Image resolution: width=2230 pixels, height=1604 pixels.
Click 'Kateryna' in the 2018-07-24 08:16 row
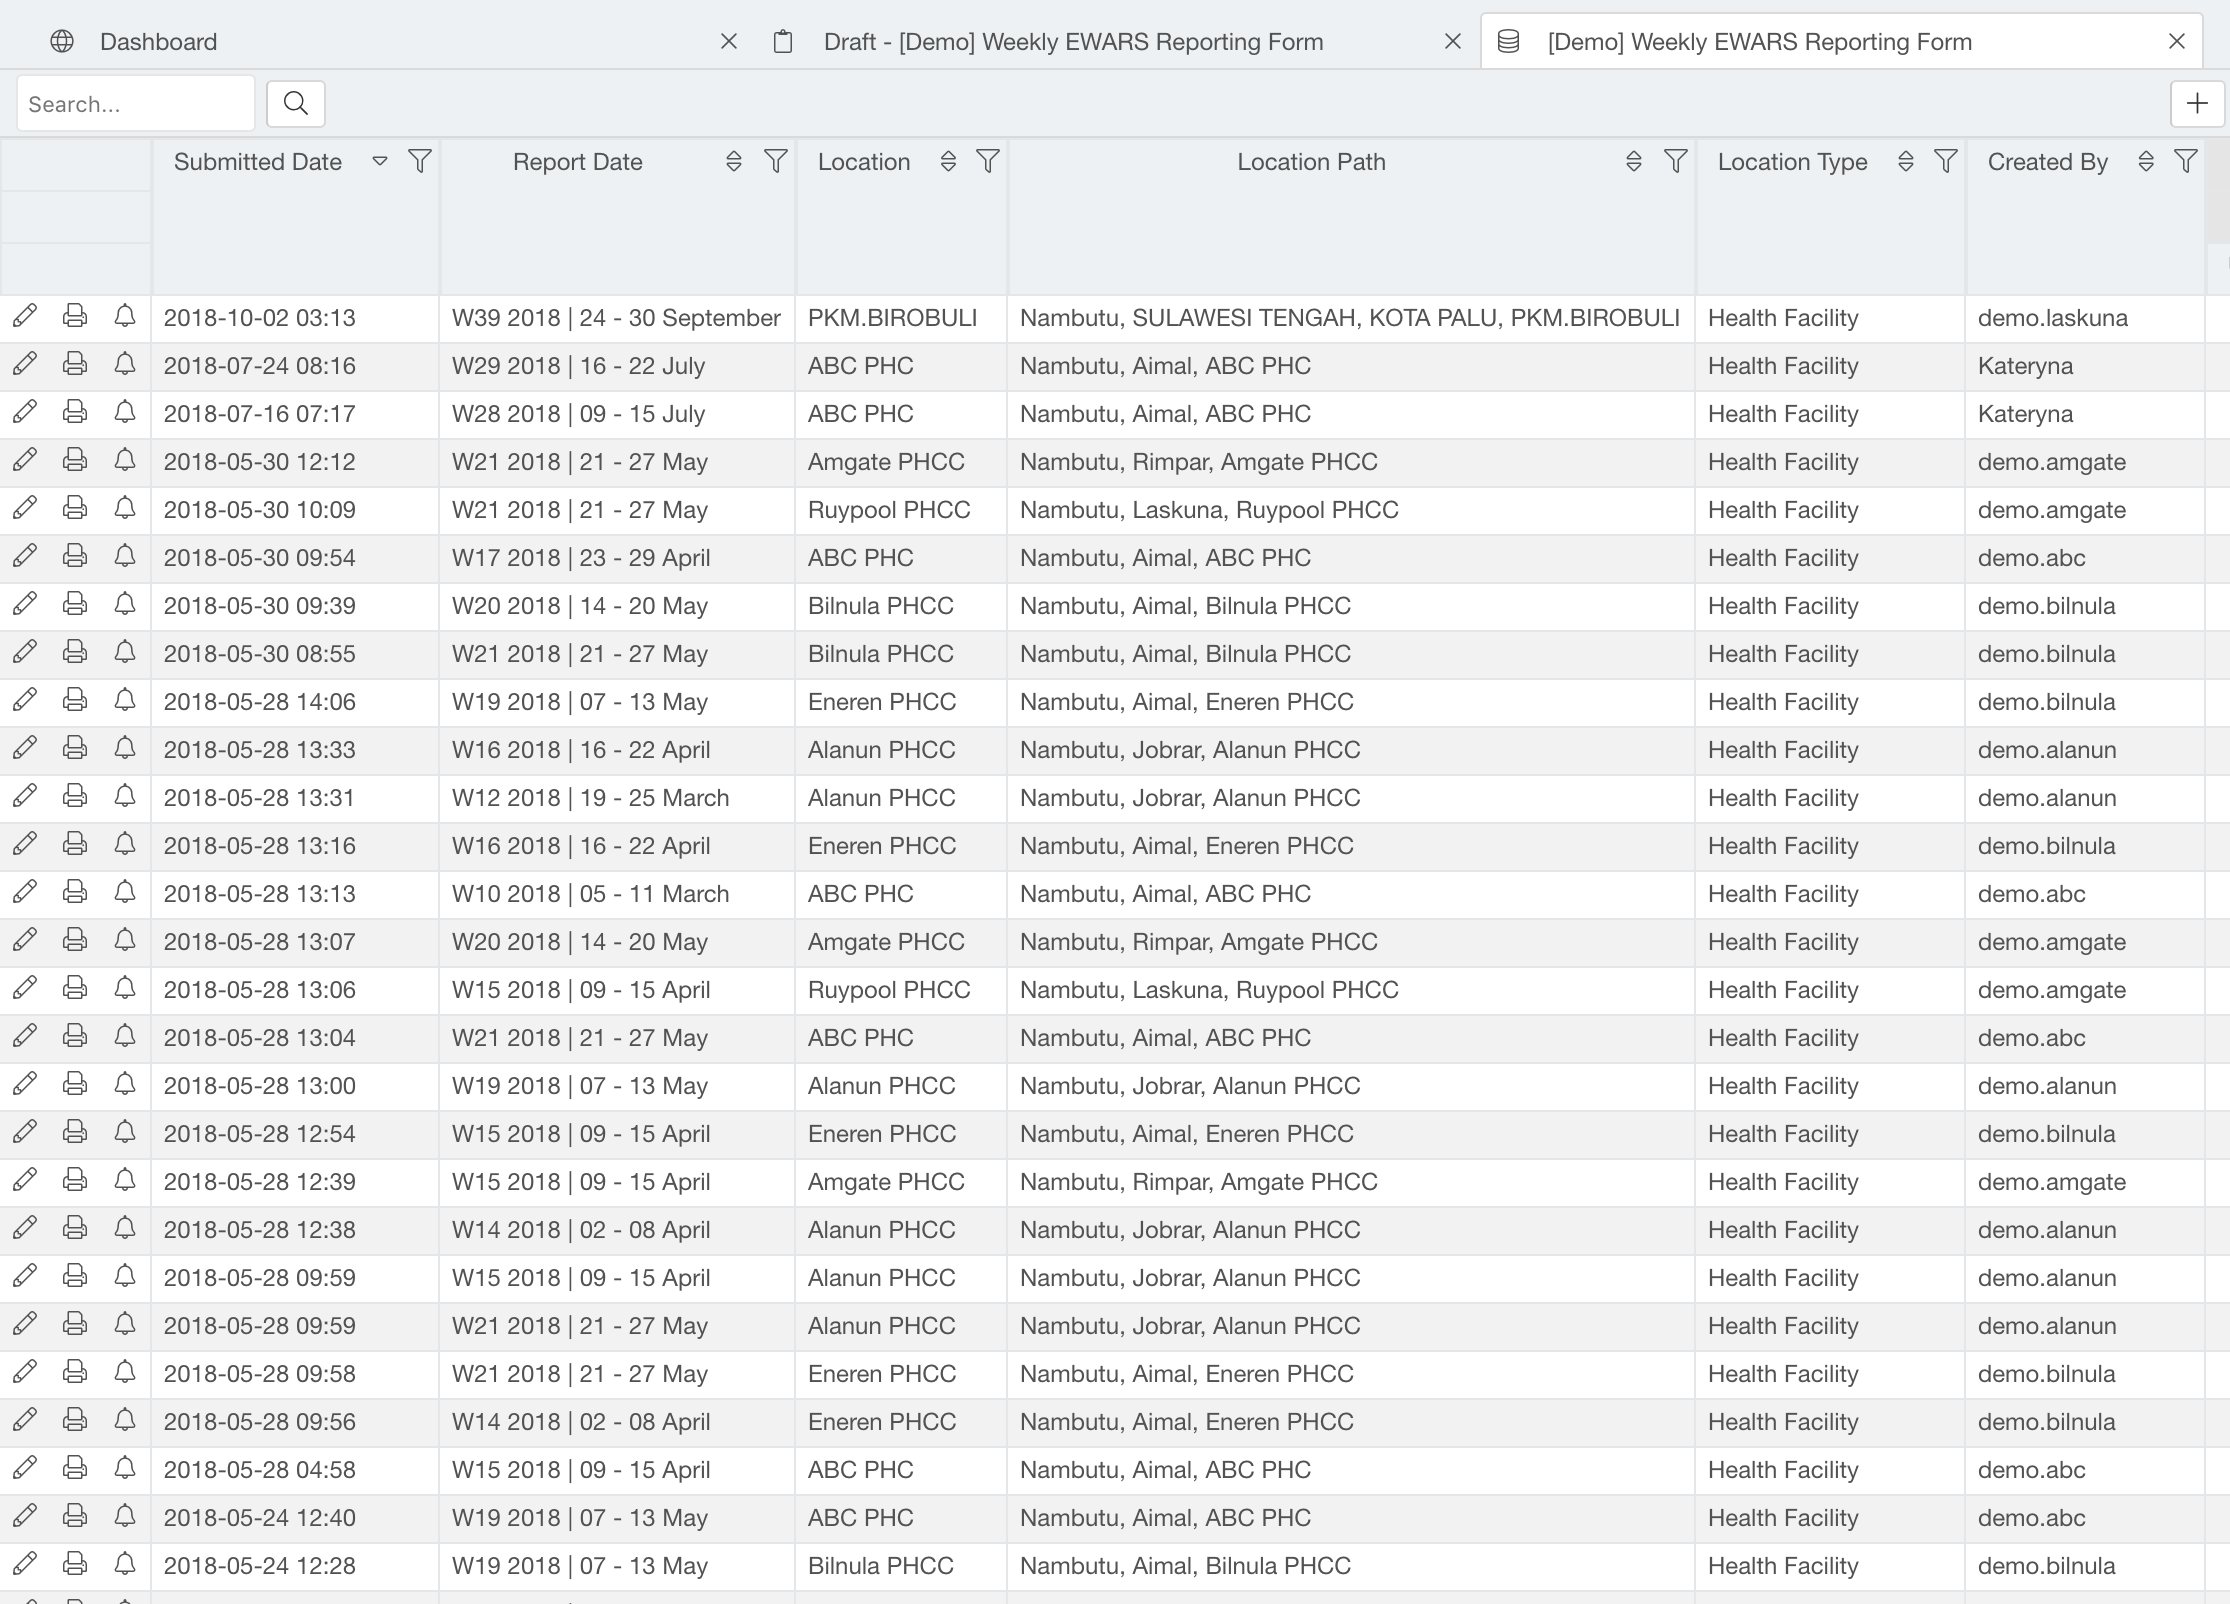[2025, 366]
